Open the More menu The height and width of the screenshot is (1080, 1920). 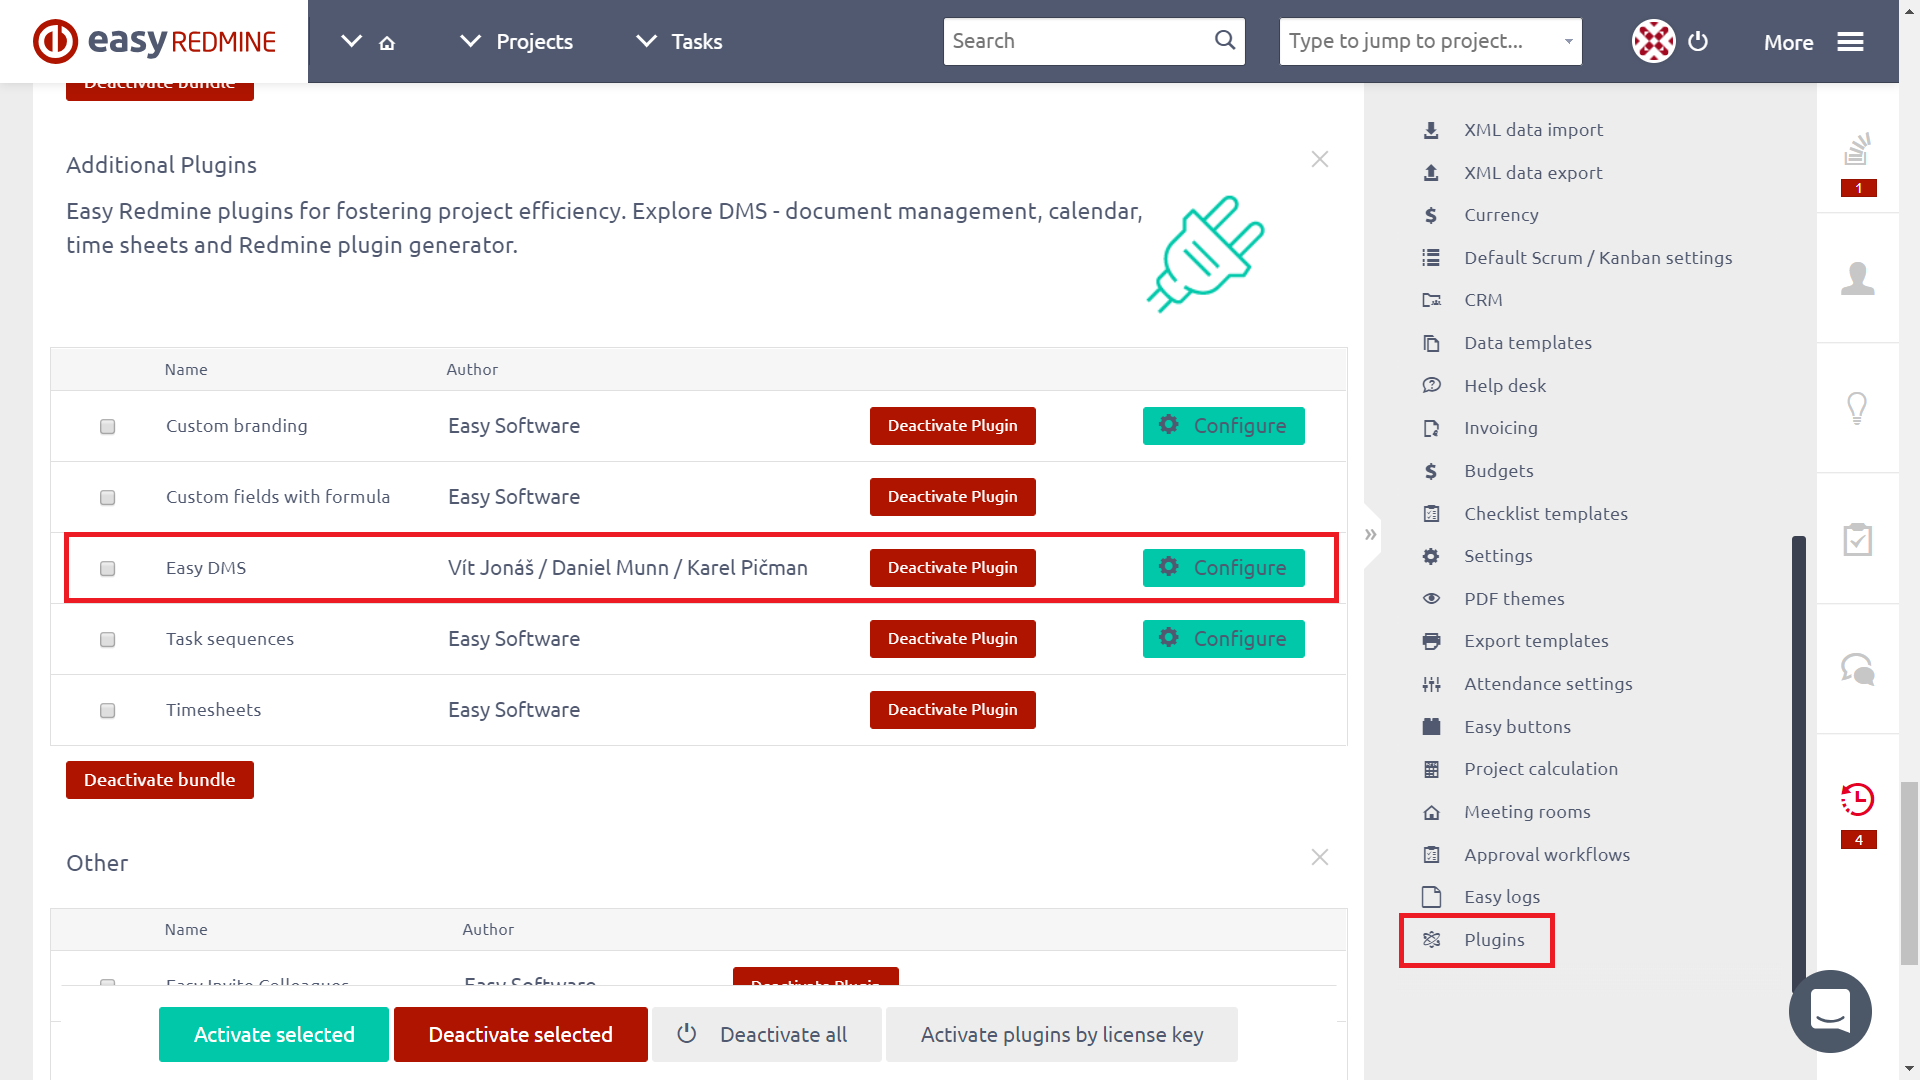(x=1788, y=42)
